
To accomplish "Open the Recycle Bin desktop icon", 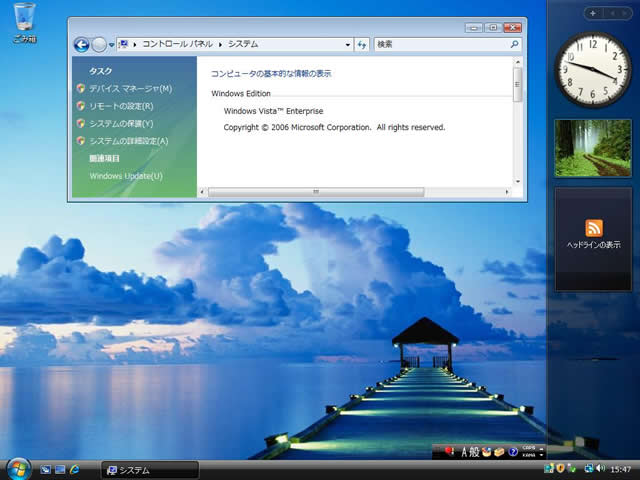I will (23, 20).
